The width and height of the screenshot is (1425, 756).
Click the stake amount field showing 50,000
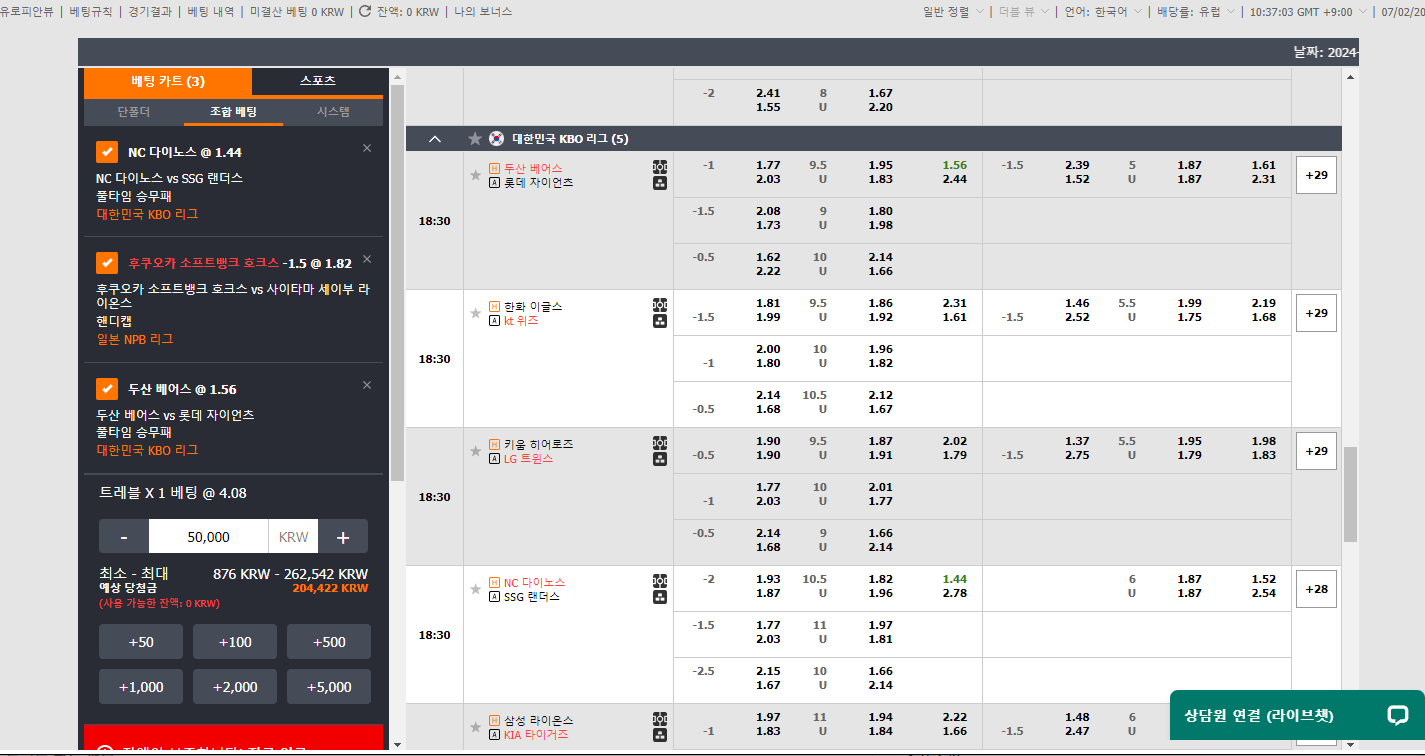click(208, 537)
